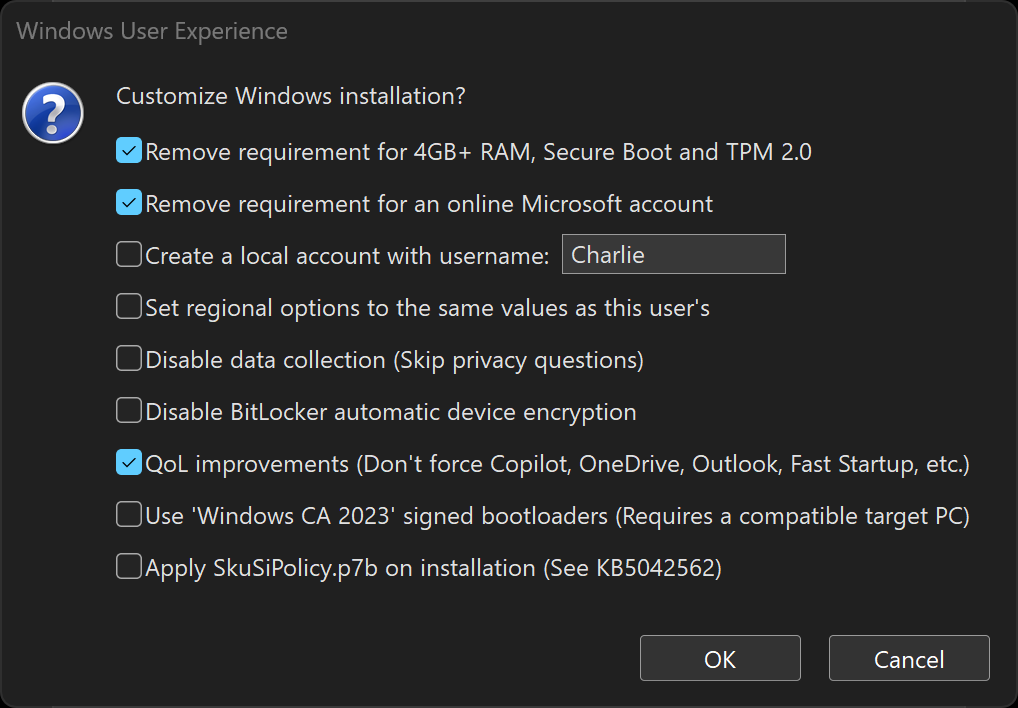Enable the 'Windows CA 2023' signed bootloaders checkbox
The height and width of the screenshot is (708, 1018).
coord(129,515)
